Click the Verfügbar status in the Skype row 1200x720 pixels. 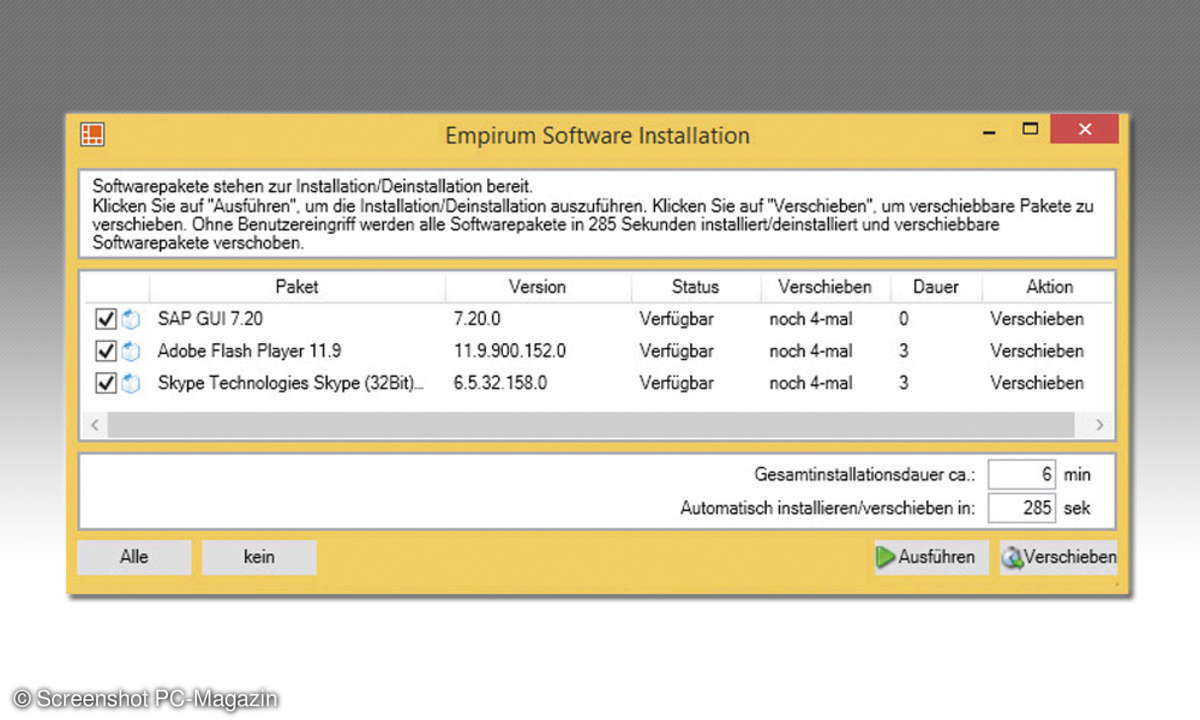[x=677, y=384]
